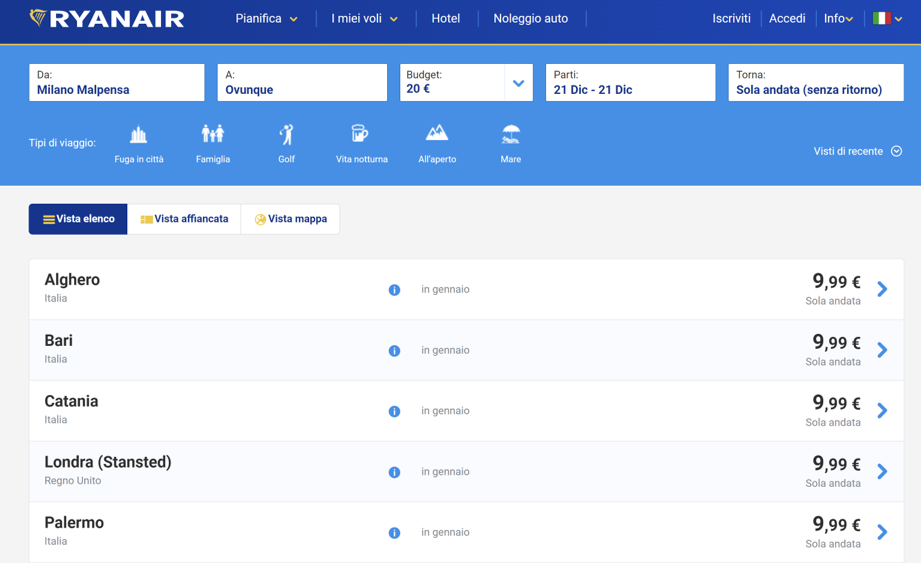Open the Pianifica menu
Screen dimensions: 921x563
266,19
